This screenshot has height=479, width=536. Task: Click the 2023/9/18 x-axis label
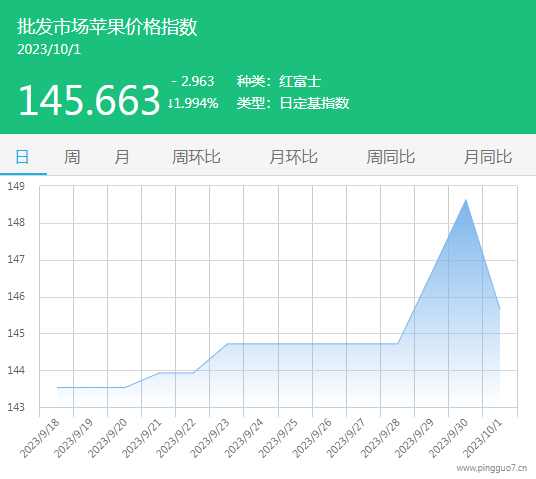pyautogui.click(x=39, y=438)
